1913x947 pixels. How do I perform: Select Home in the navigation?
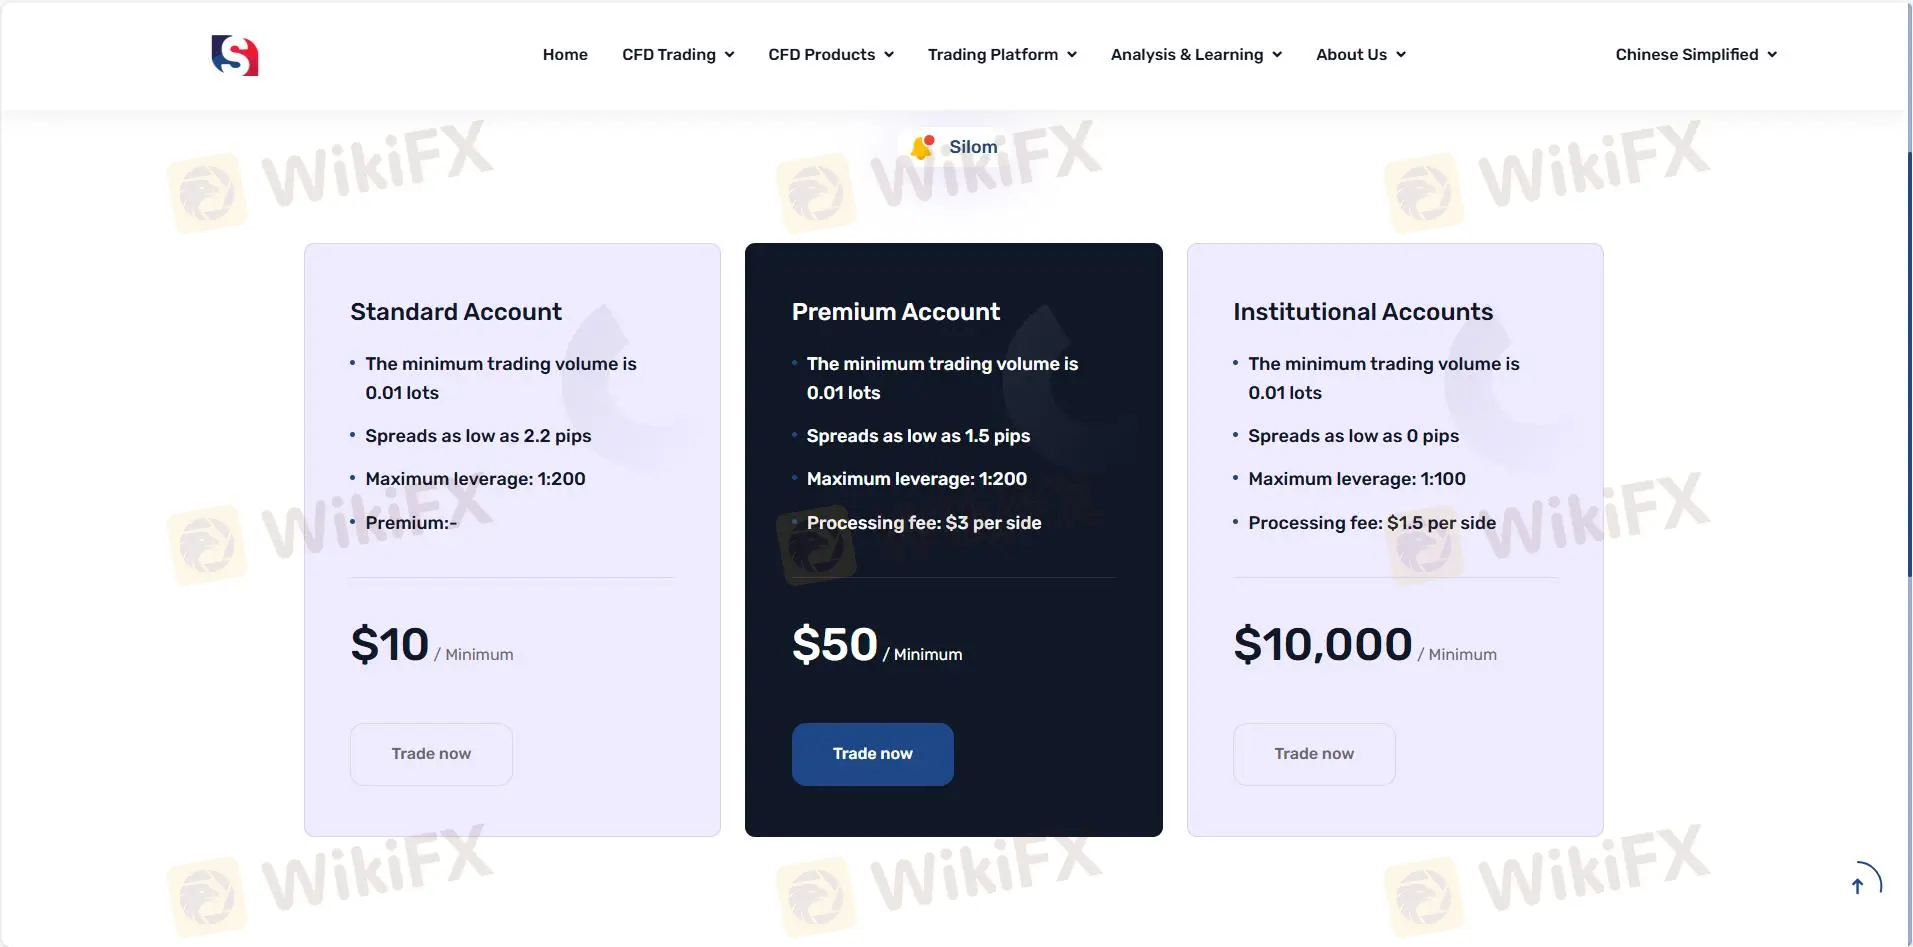(564, 55)
